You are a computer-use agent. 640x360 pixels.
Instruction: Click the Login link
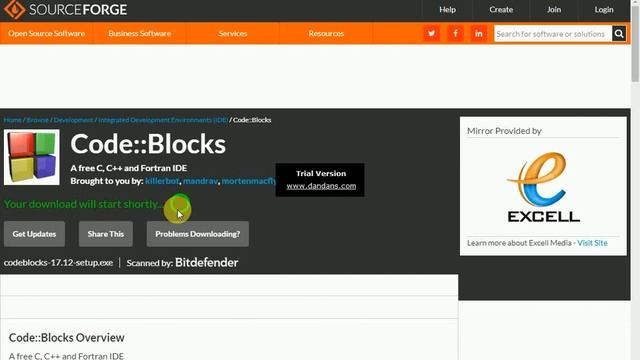pyautogui.click(x=604, y=9)
